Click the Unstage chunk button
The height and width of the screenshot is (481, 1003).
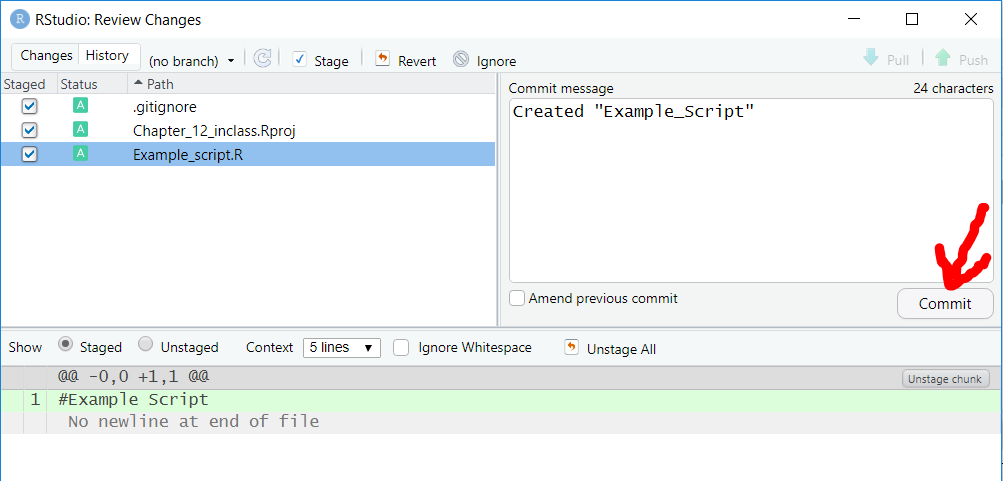point(945,379)
